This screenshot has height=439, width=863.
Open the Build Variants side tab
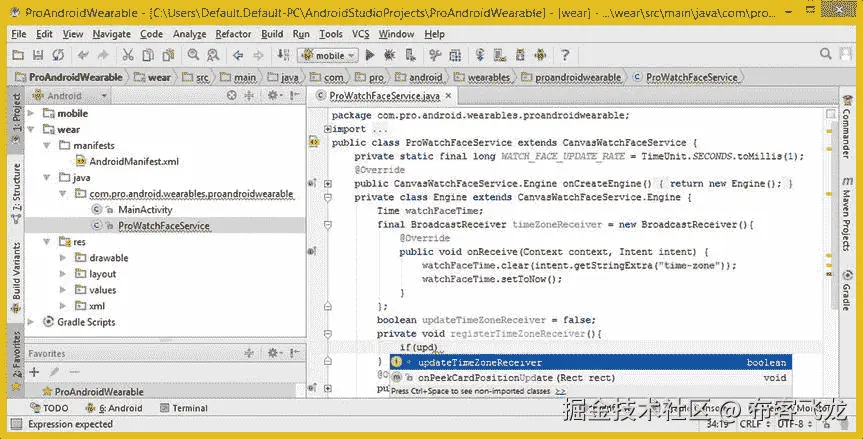click(x=16, y=278)
